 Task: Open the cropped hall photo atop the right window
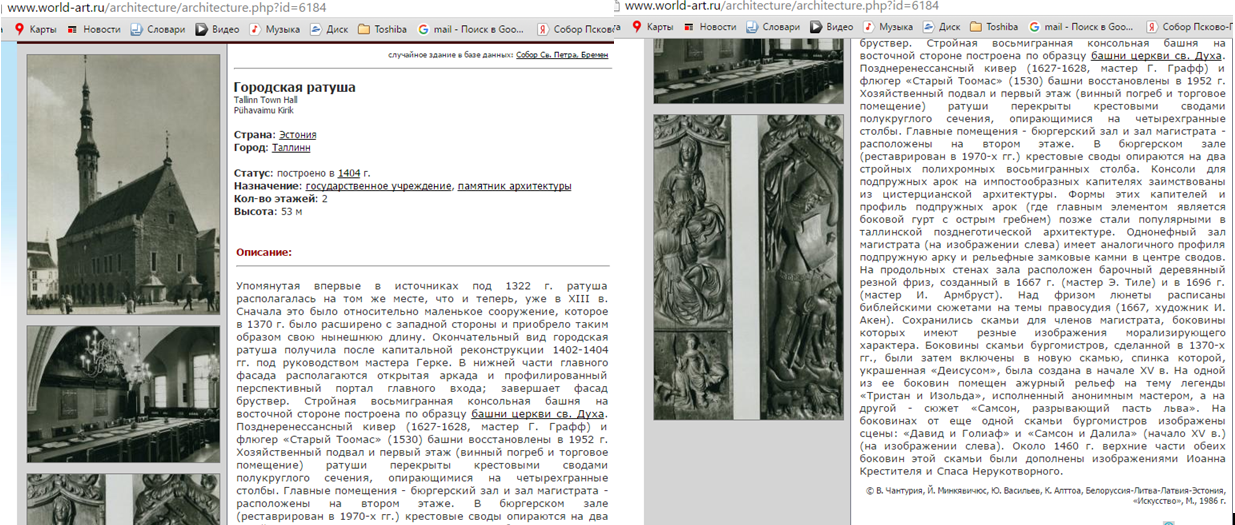748,69
